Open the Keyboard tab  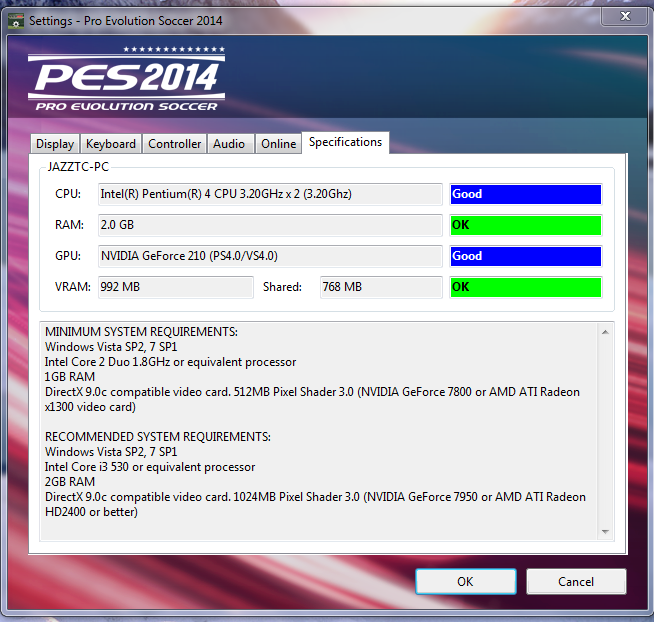[111, 144]
